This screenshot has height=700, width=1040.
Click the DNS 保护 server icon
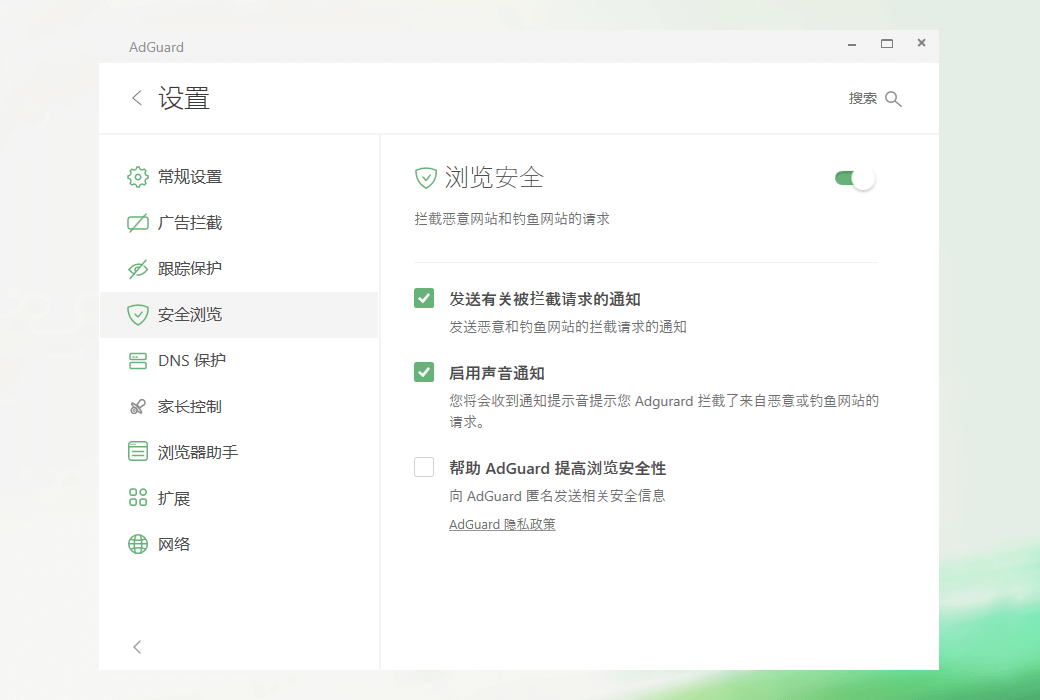137,360
